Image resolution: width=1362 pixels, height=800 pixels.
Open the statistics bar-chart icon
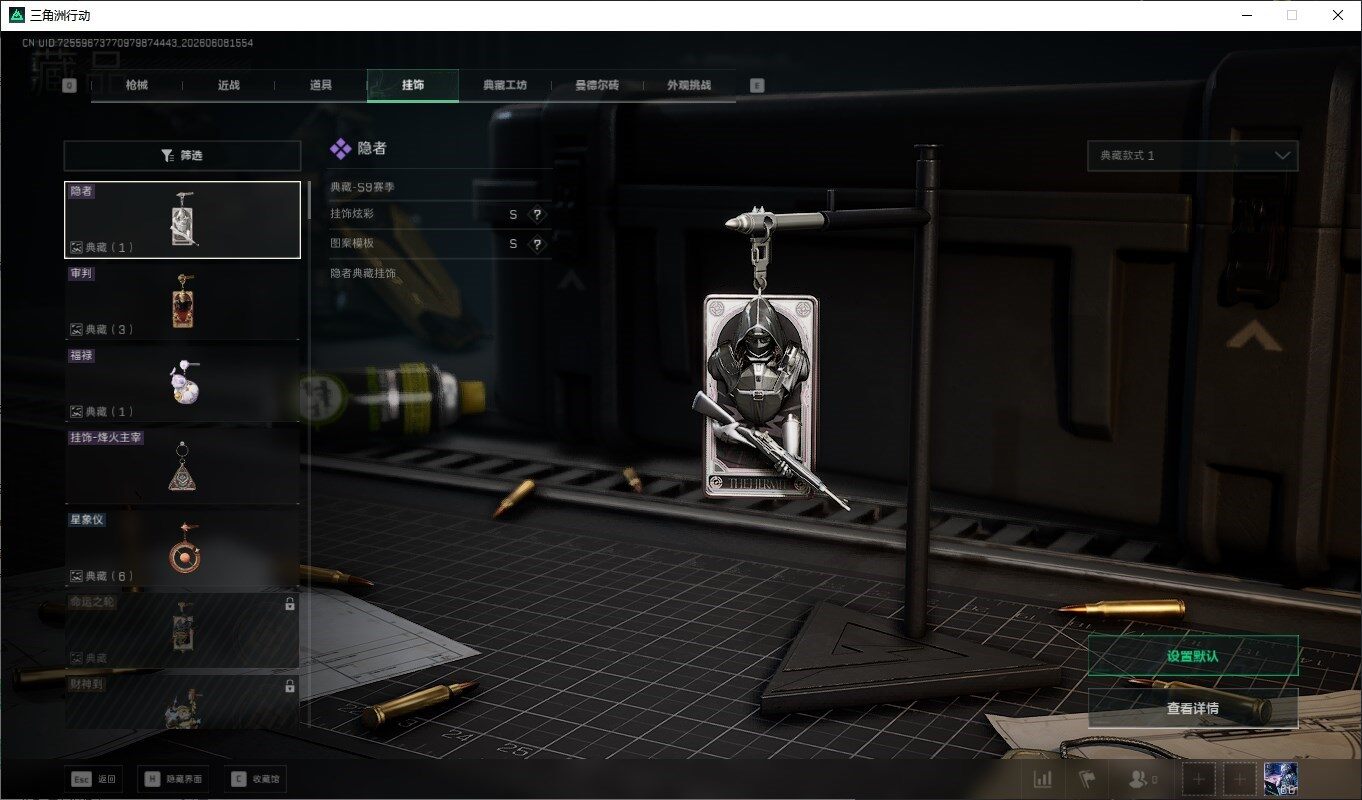click(x=1042, y=779)
